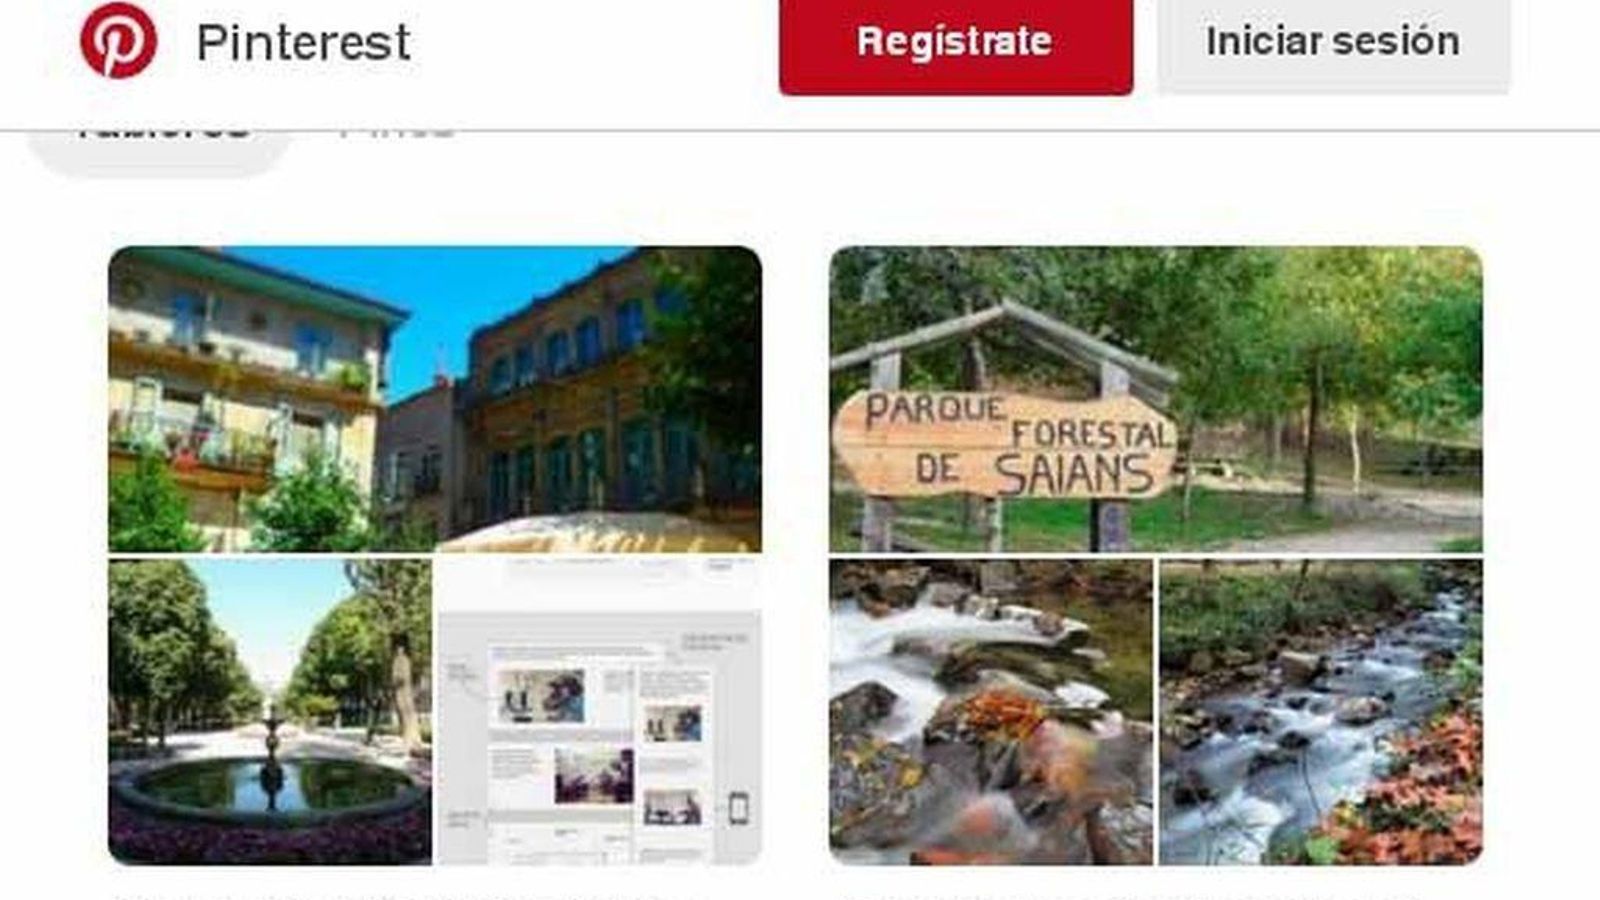Open the park fountain photo thumbnail
This screenshot has width=1600, height=900.
coord(270,712)
